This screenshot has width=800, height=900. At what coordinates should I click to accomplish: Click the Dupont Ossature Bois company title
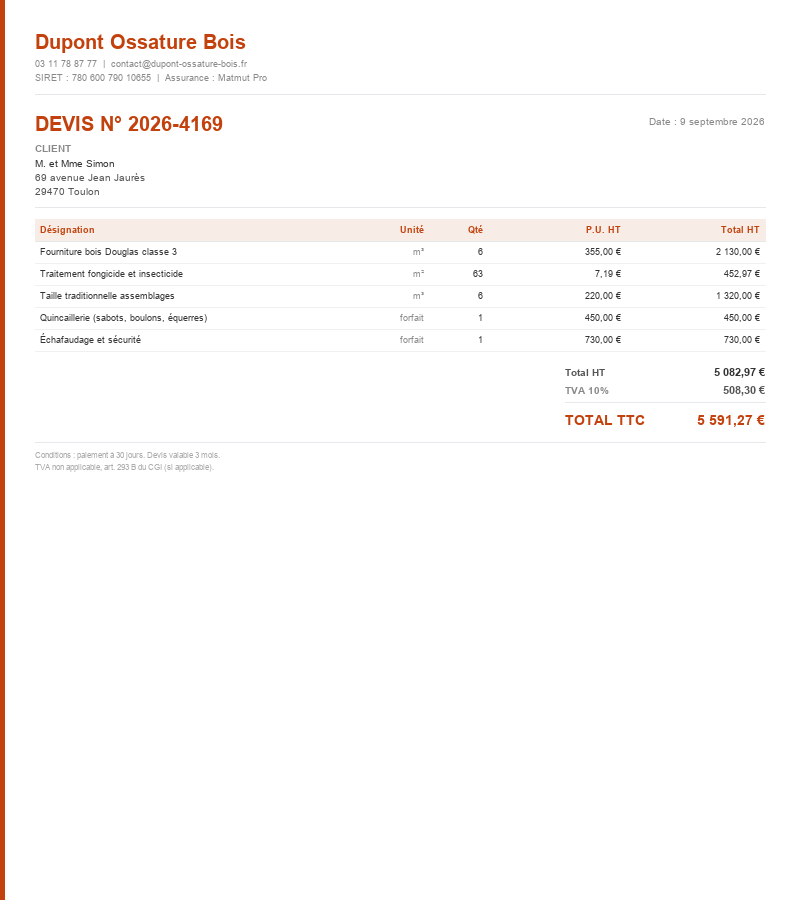140,42
